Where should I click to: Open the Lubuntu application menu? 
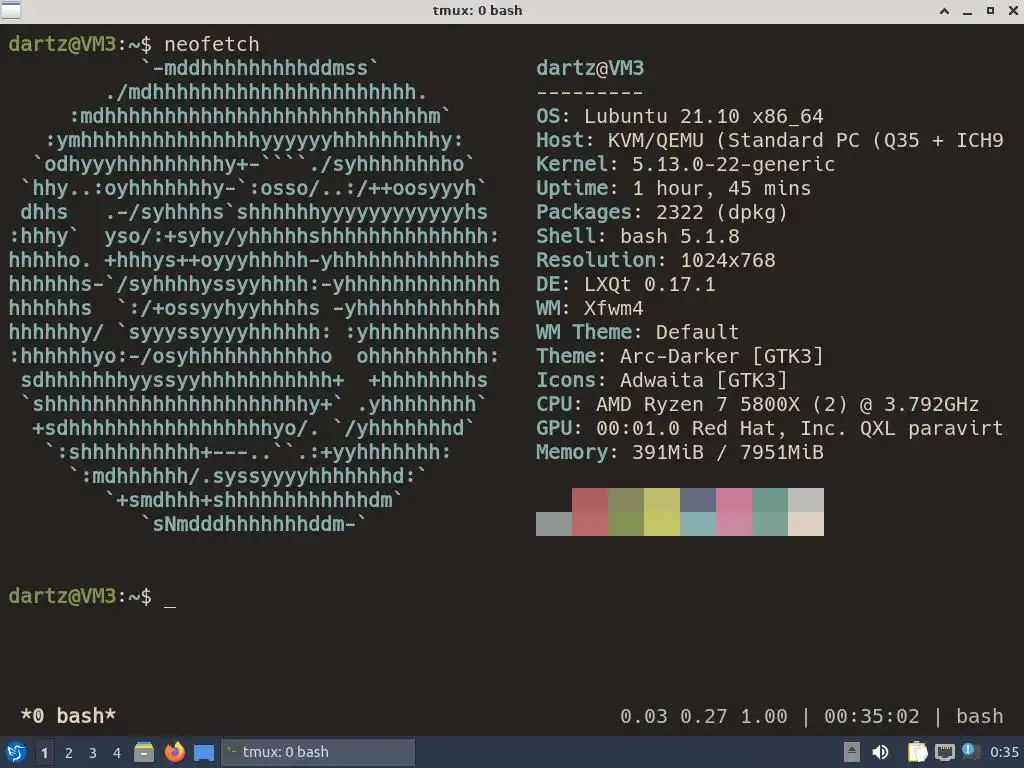coord(16,752)
